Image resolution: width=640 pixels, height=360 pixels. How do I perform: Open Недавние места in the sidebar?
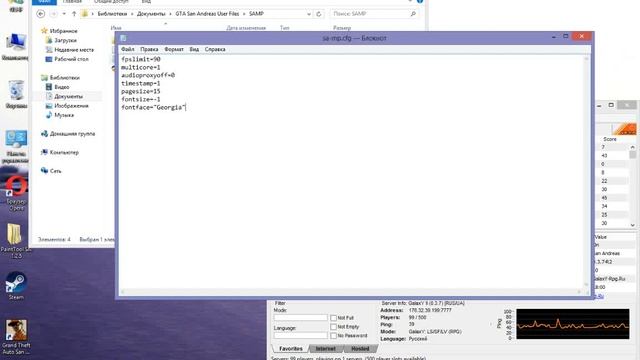[74, 50]
